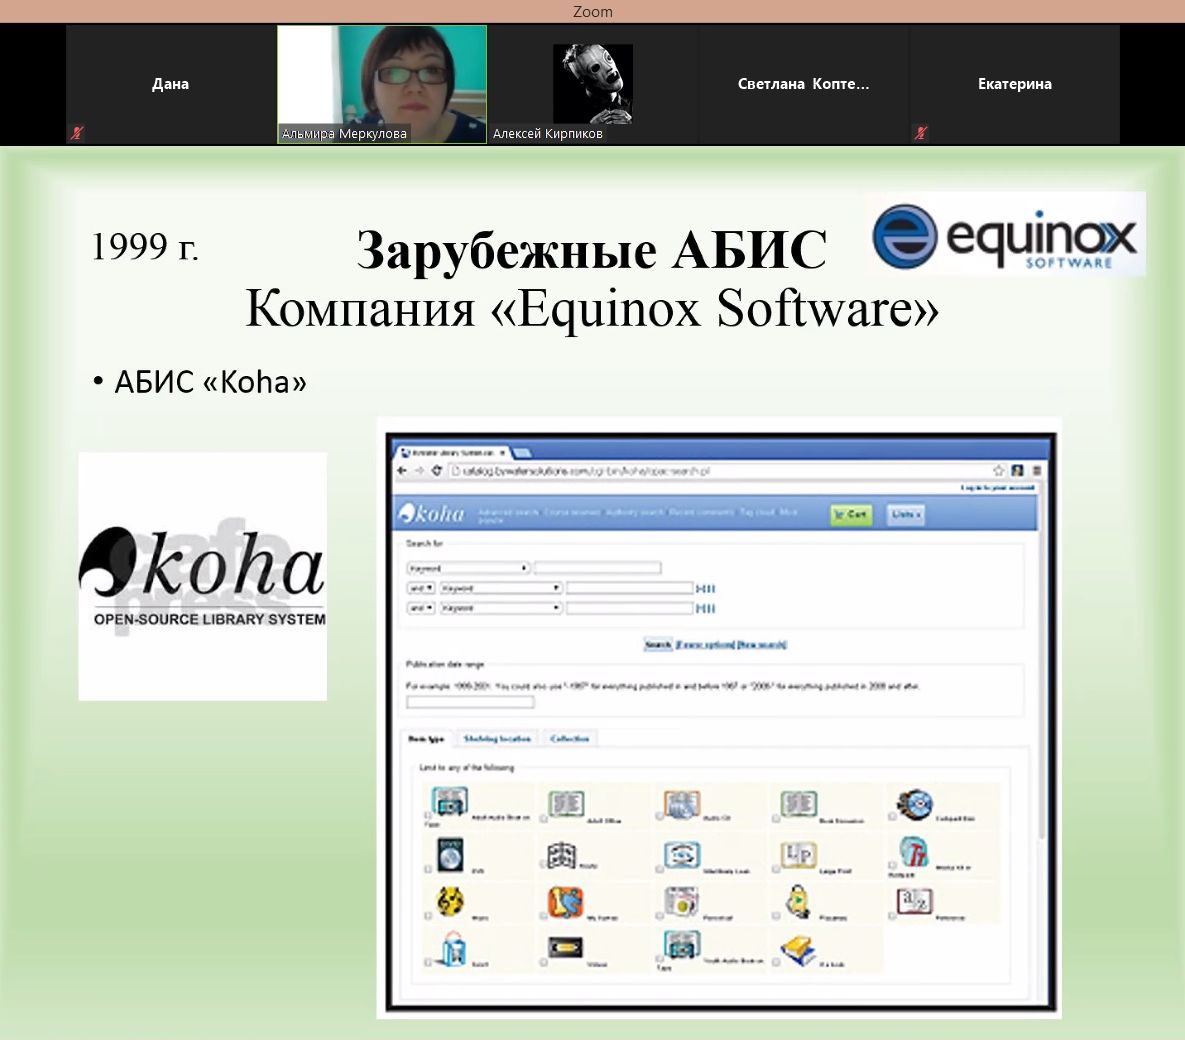The height and width of the screenshot is (1040, 1185).
Task: Tick checkbox beside audio book on tape
Action: (x=428, y=817)
